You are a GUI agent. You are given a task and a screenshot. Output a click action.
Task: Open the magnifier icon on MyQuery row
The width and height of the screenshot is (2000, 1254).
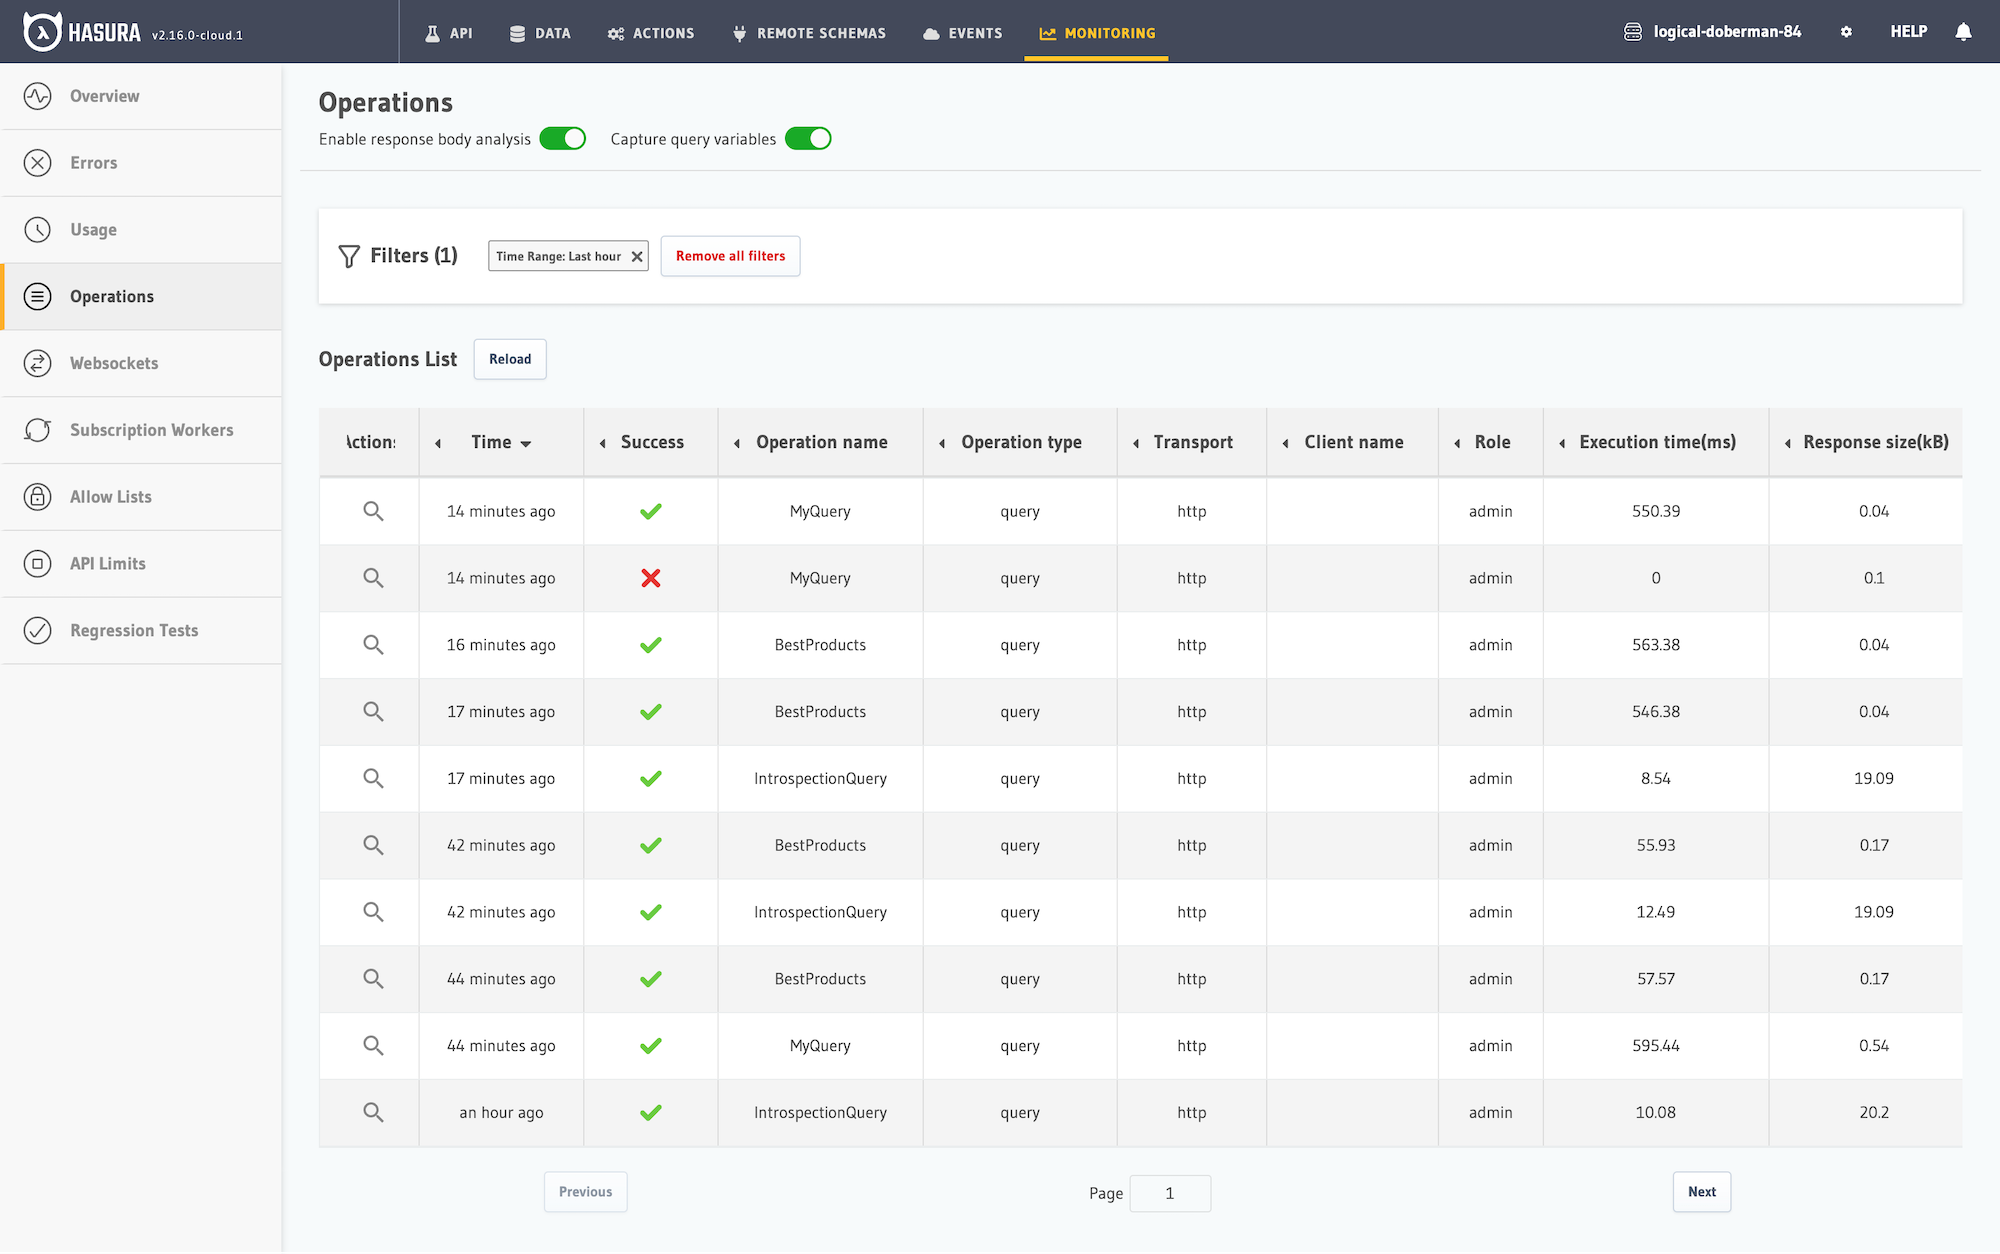coord(374,511)
